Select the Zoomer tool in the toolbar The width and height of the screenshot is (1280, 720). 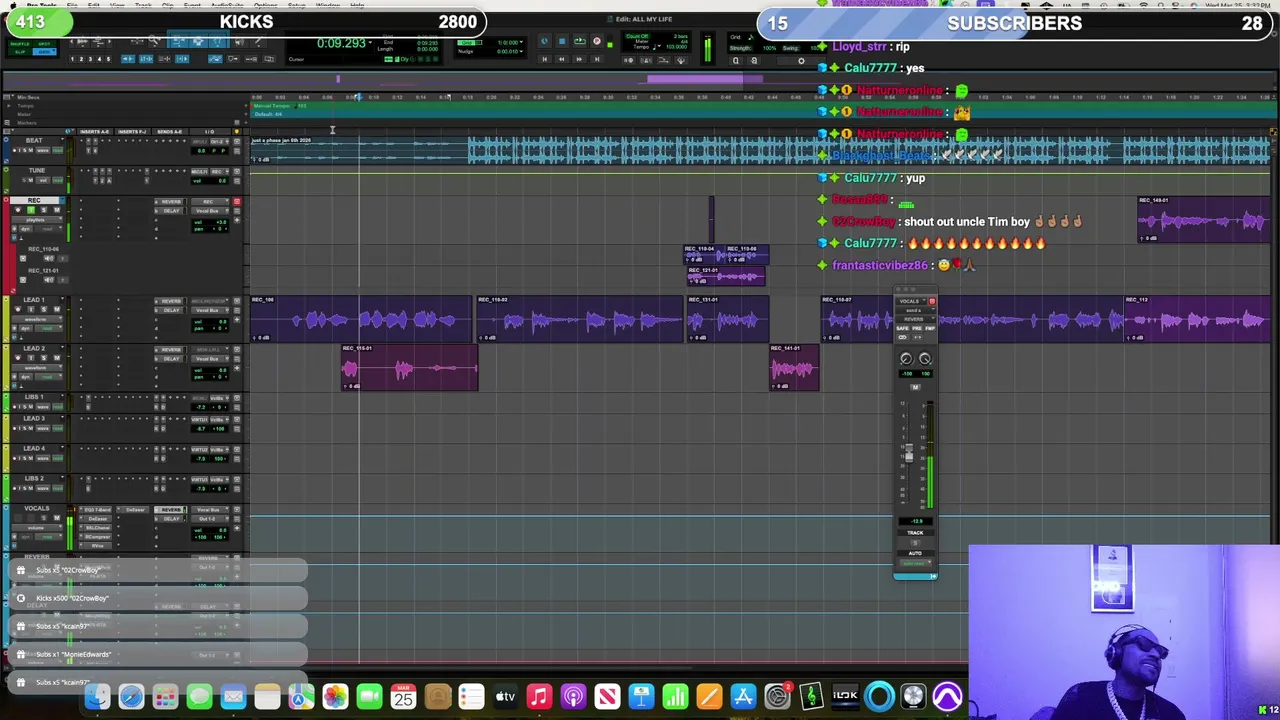(154, 43)
